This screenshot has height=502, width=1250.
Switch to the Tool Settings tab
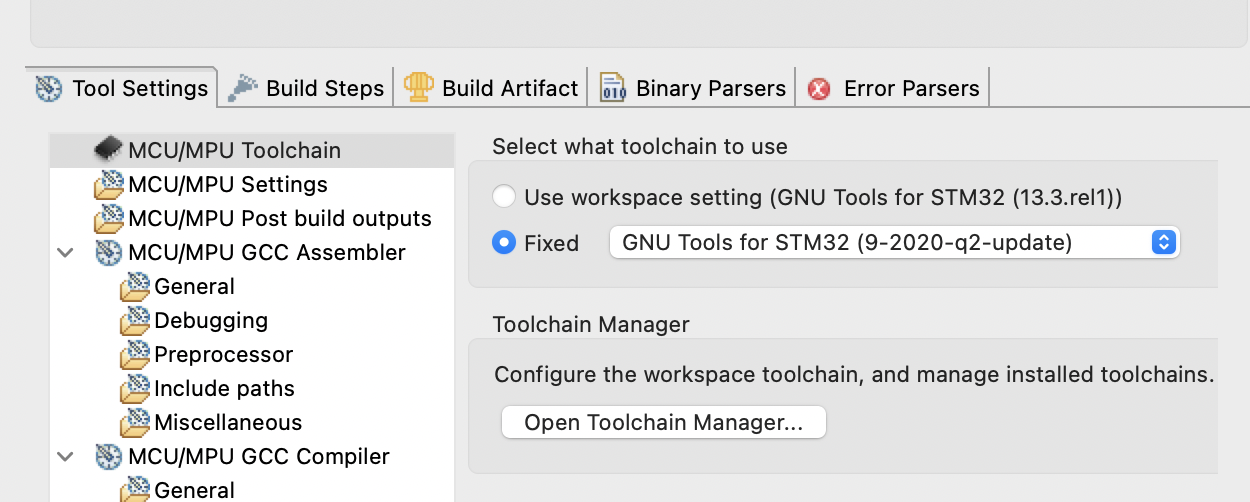pos(121,88)
